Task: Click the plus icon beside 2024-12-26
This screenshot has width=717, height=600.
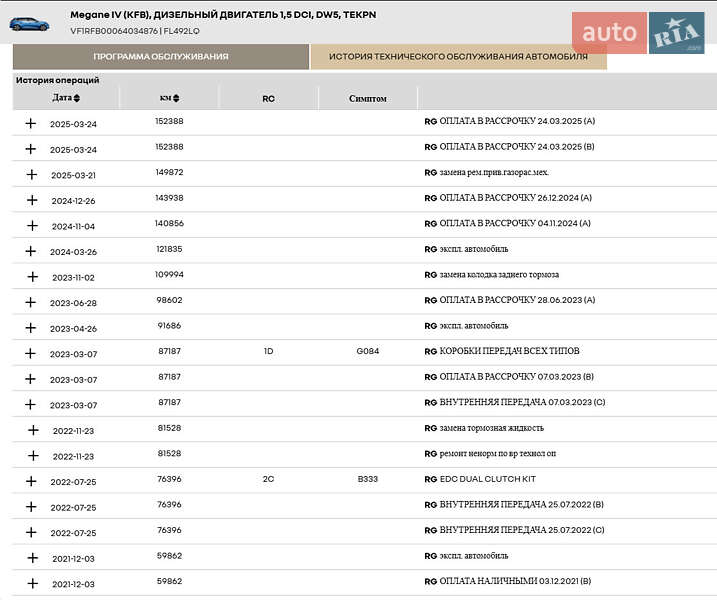Action: tap(31, 200)
